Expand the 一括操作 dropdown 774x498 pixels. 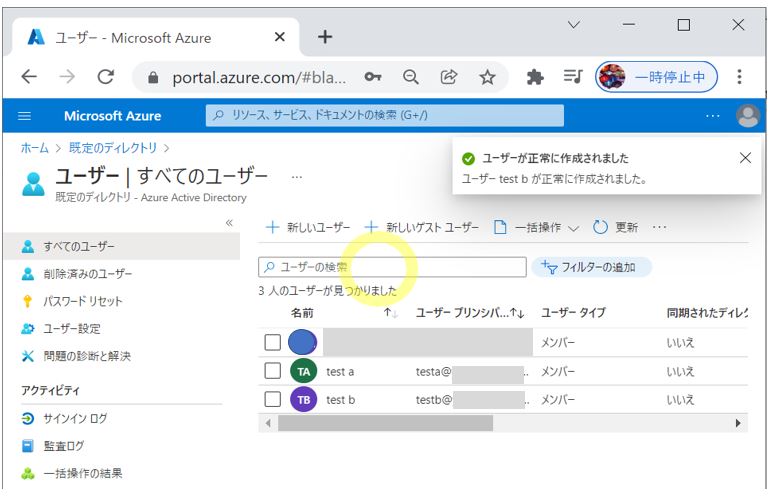[x=536, y=227]
